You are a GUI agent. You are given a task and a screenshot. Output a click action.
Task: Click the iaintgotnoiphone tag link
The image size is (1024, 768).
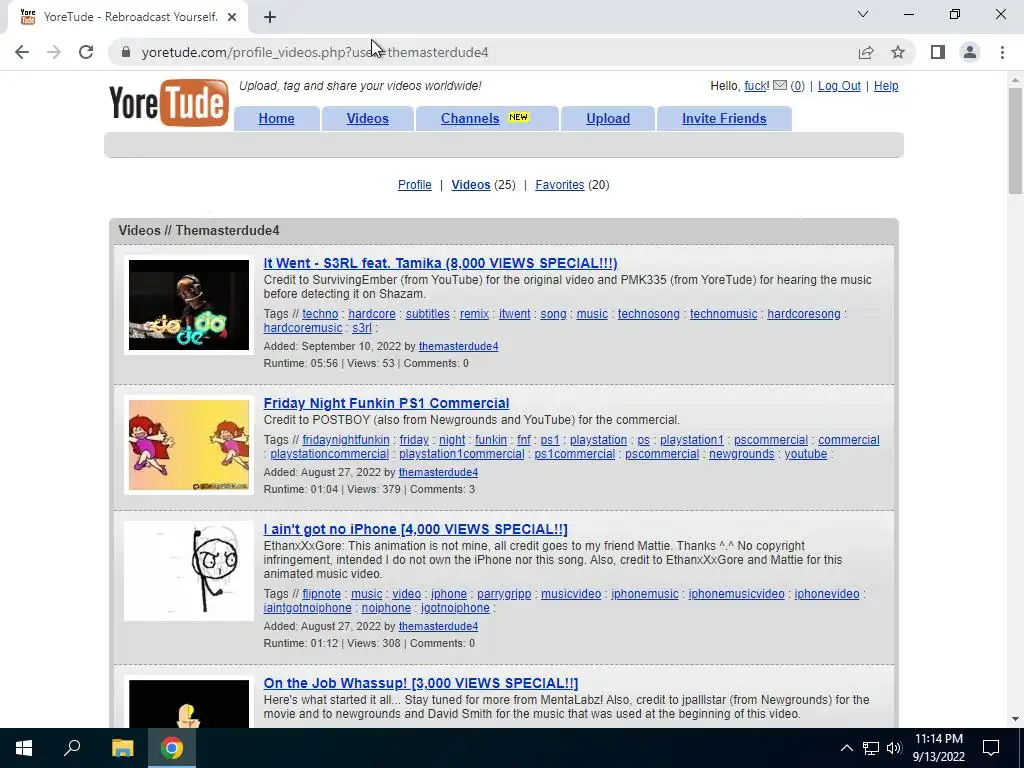click(307, 608)
